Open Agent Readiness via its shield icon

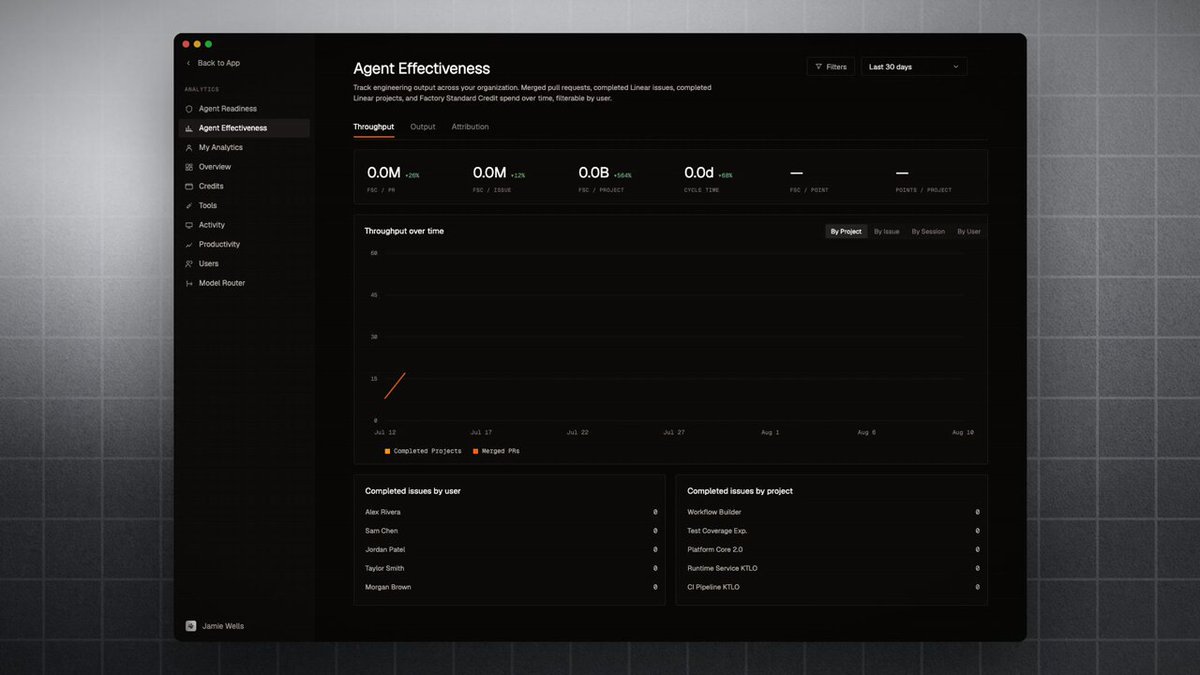point(189,109)
